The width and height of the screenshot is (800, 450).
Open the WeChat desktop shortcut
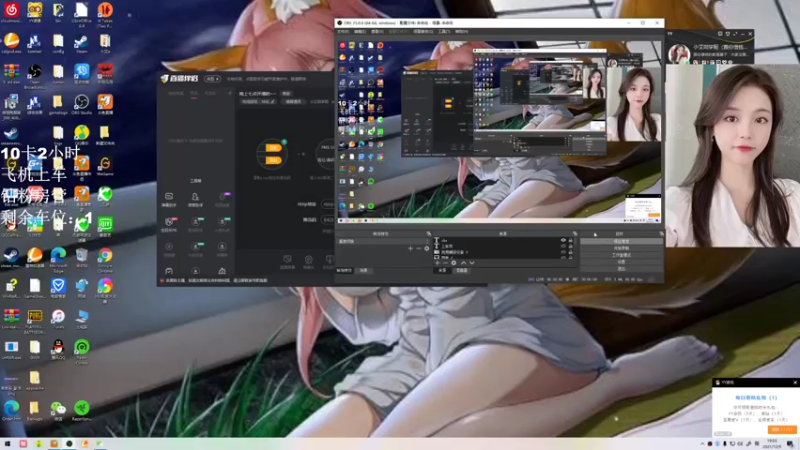[58, 408]
